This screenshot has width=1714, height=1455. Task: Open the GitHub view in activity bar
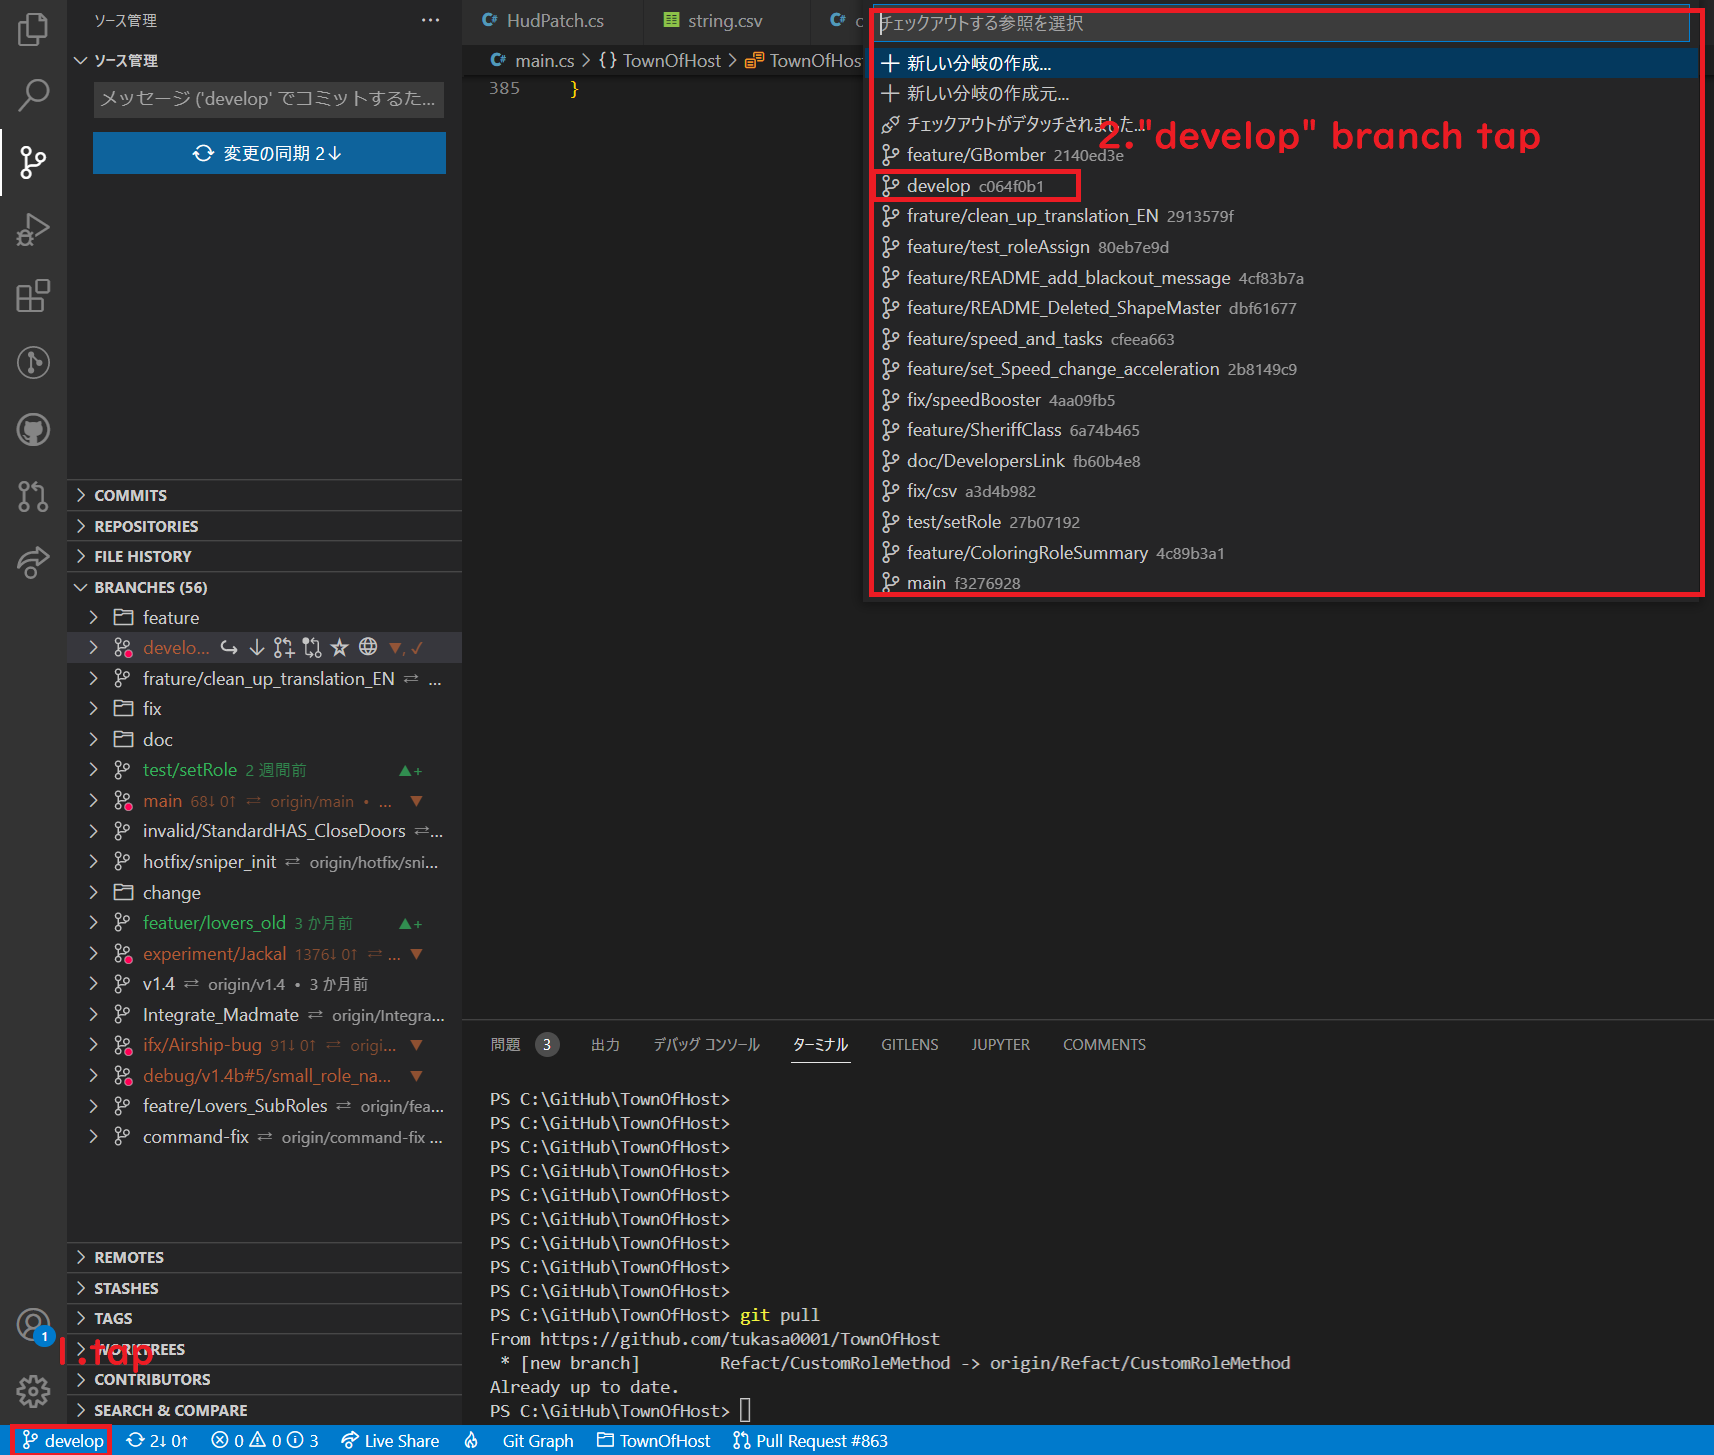(33, 430)
